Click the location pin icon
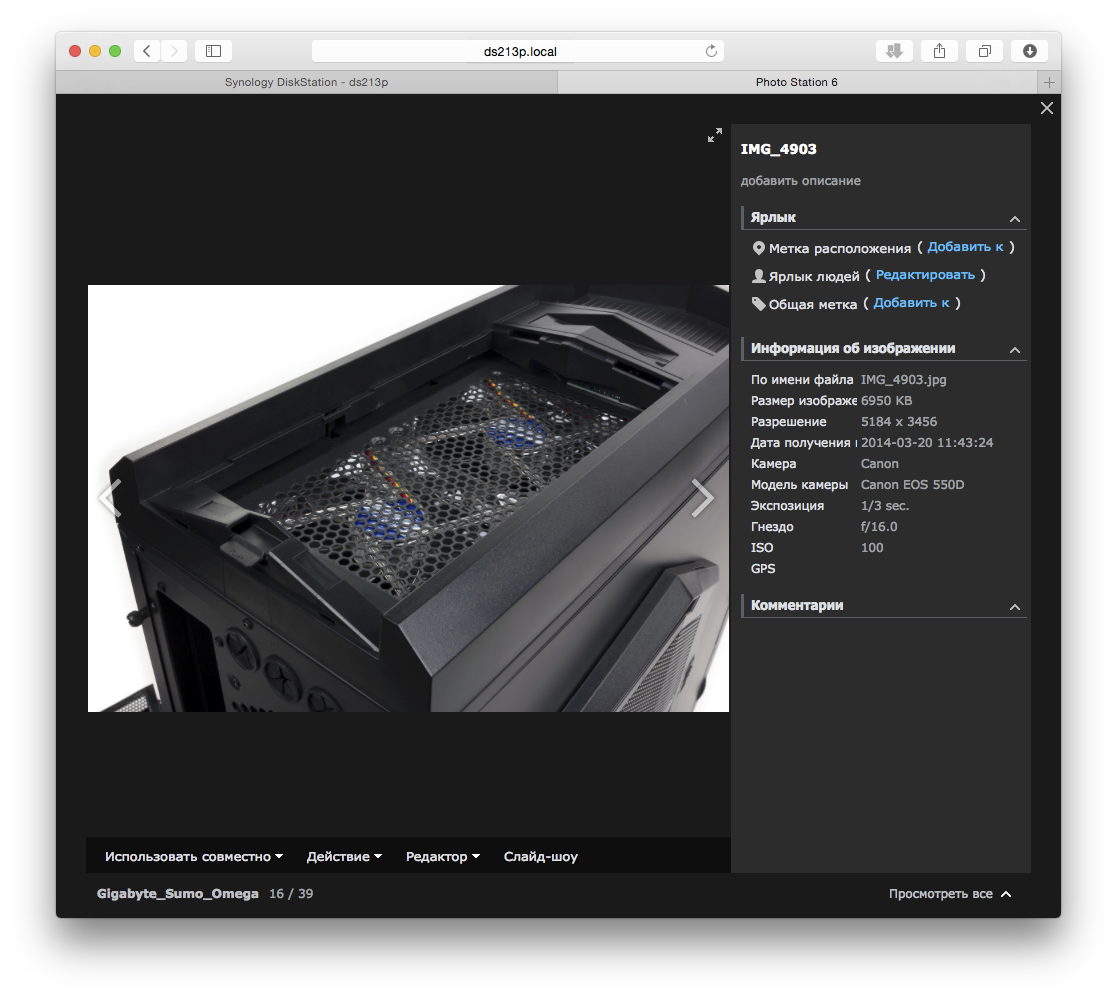Screen dimensions: 1117x998 [759, 248]
